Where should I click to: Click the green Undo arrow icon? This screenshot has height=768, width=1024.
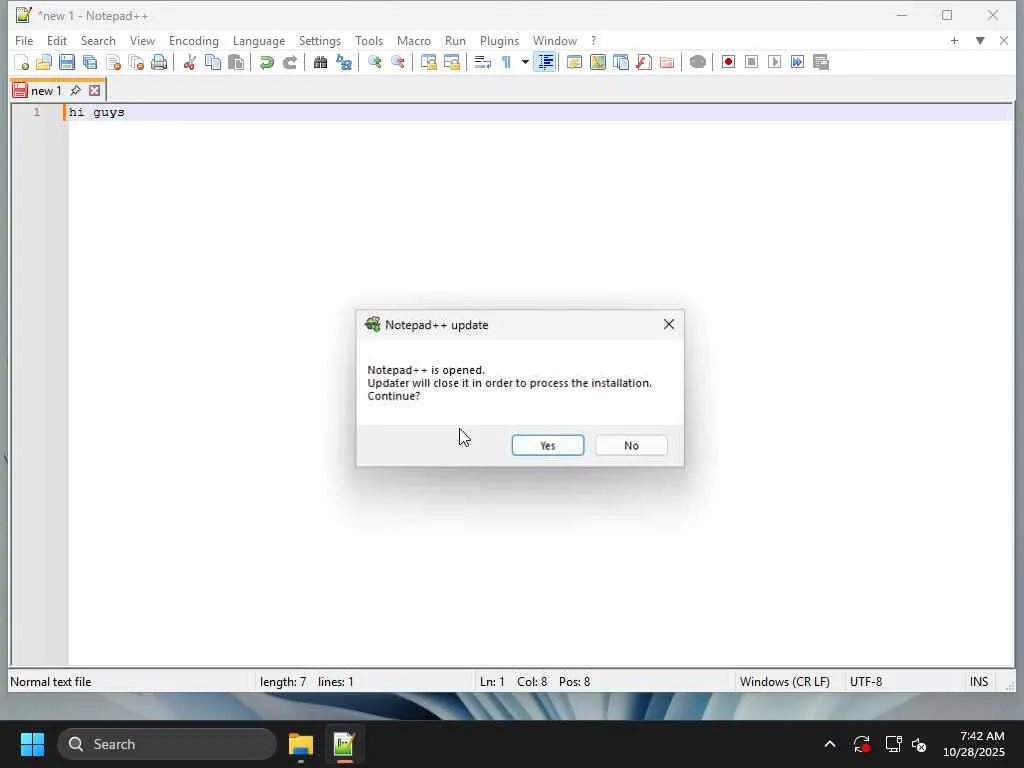(266, 62)
